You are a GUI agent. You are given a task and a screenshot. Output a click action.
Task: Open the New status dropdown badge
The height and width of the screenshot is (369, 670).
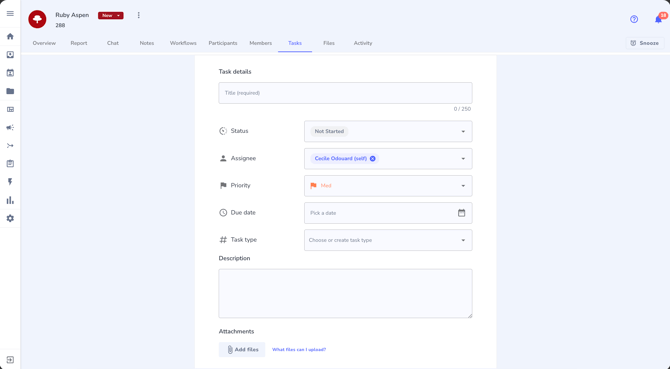pyautogui.click(x=111, y=15)
